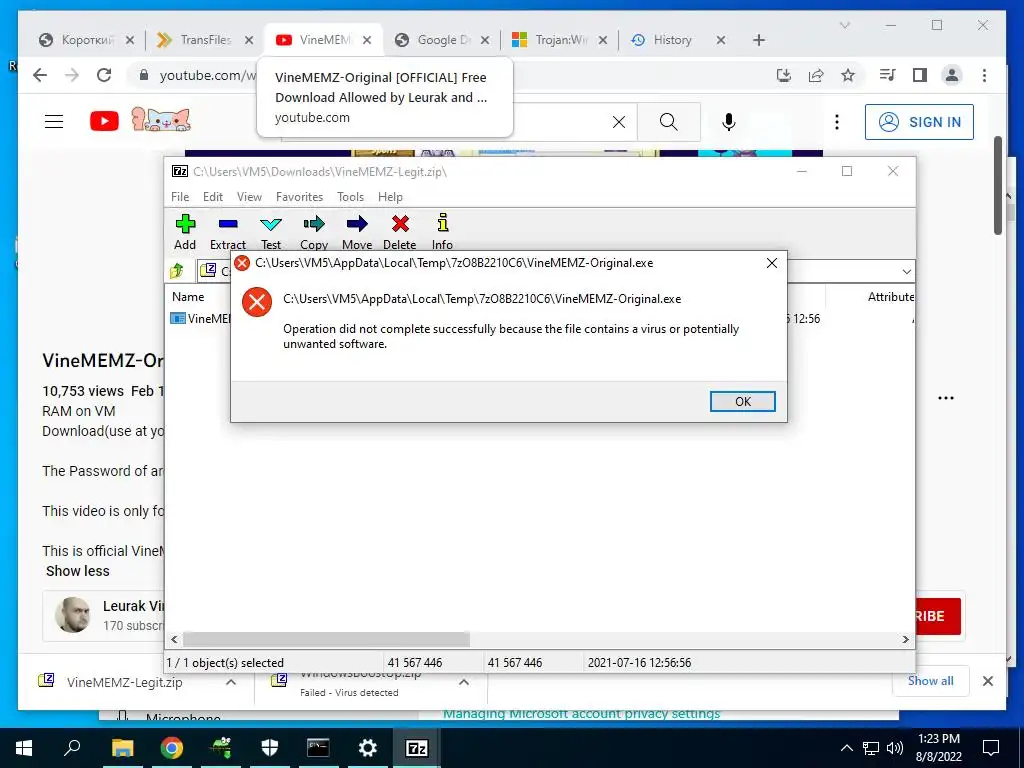Screen dimensions: 1024x768
Task: Open the Chrome three-dot menu
Action: point(984,75)
